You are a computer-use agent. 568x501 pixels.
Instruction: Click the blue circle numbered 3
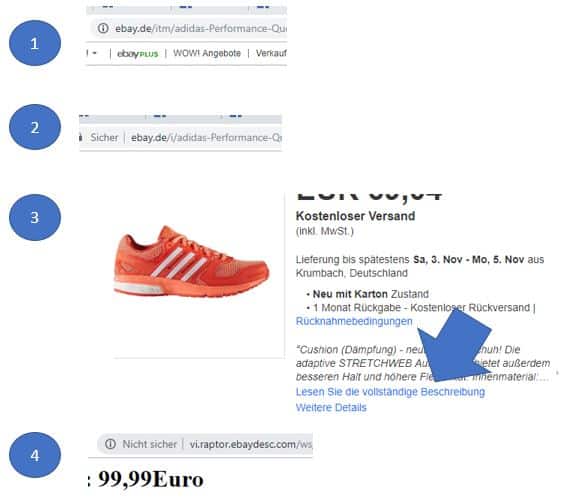tap(35, 217)
